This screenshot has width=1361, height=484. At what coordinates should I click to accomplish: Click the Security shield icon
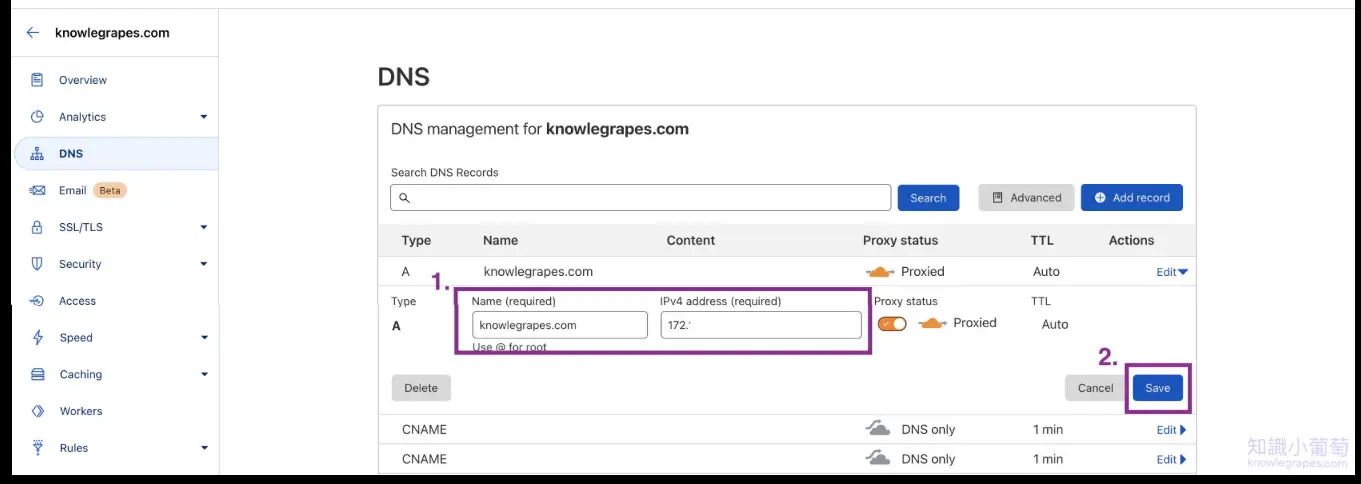37,264
